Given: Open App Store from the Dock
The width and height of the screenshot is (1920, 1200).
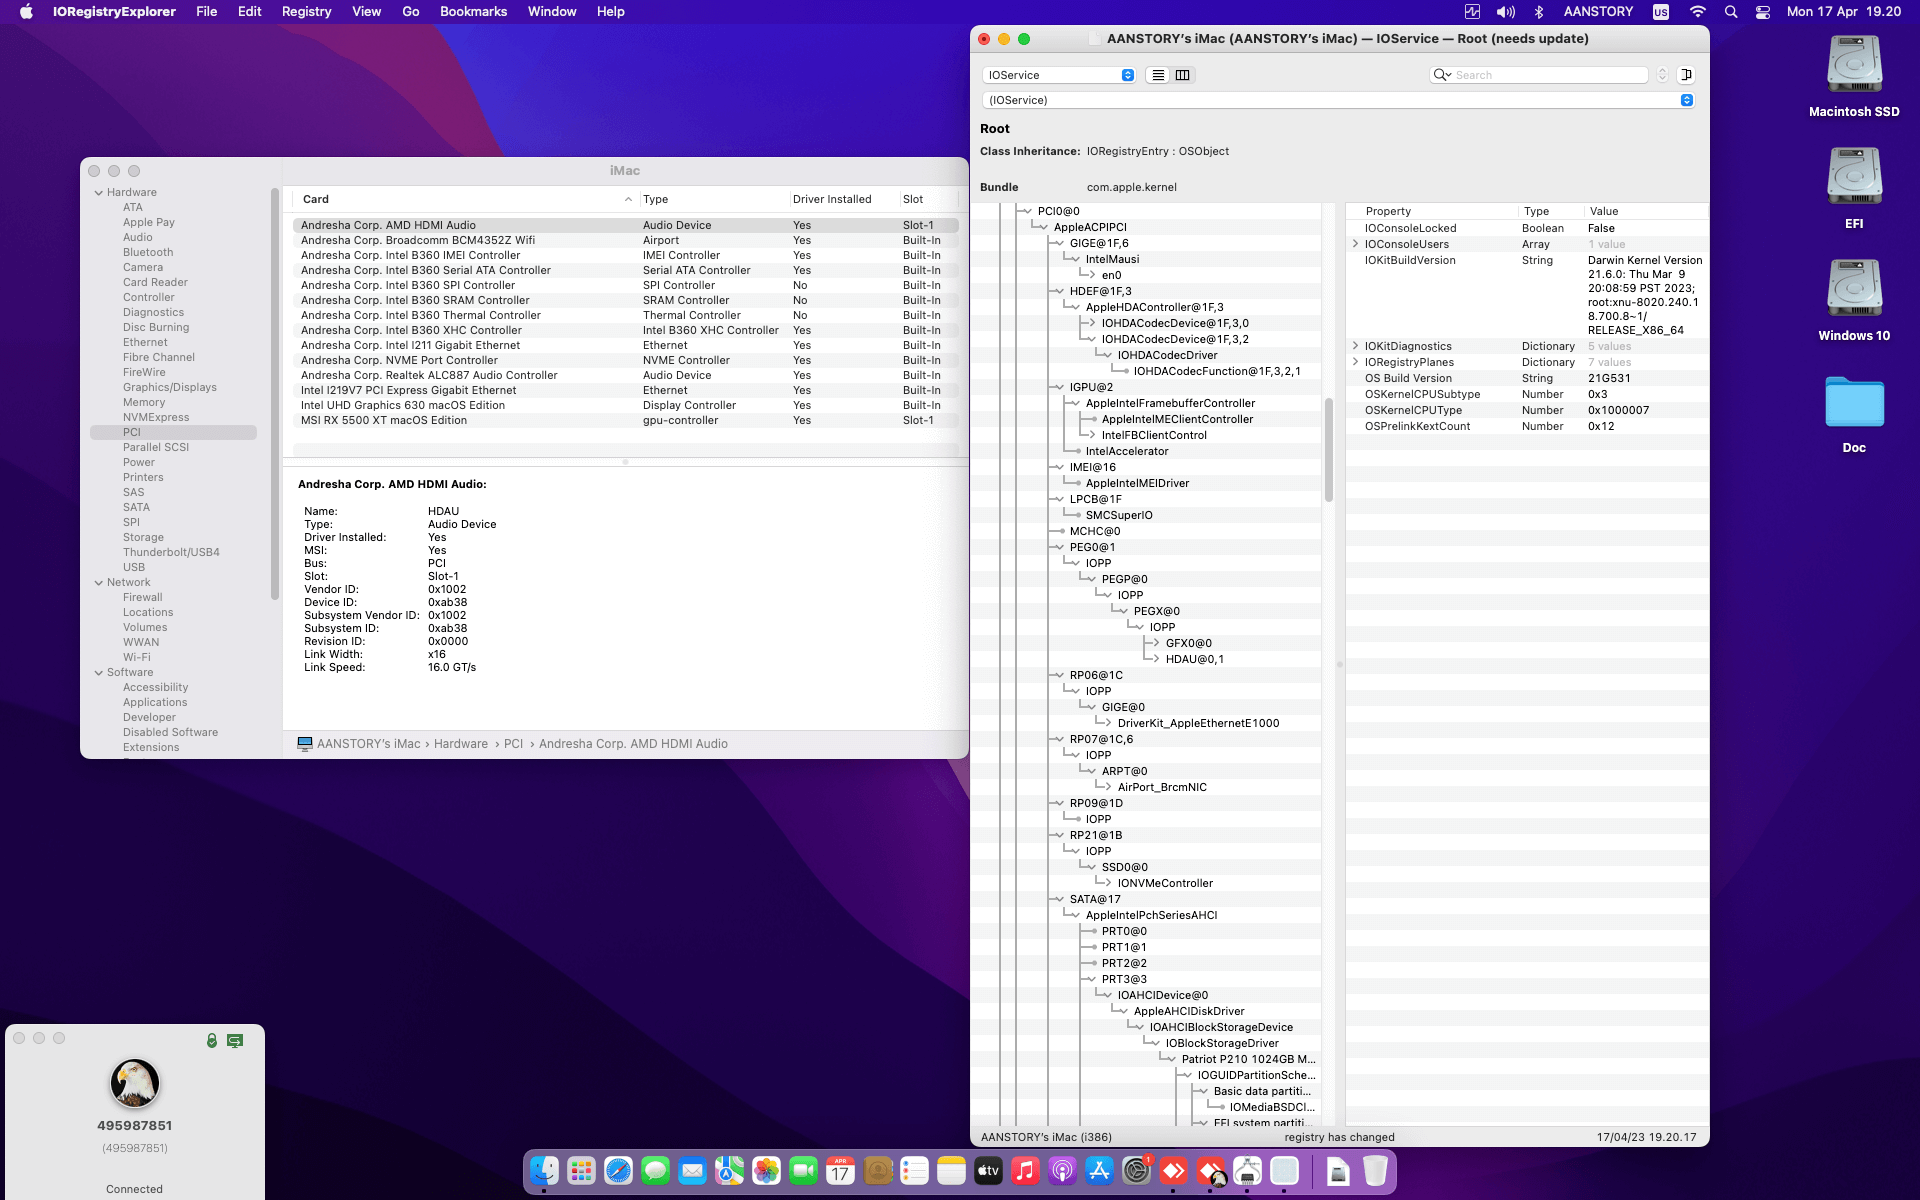Looking at the screenshot, I should (1099, 1170).
